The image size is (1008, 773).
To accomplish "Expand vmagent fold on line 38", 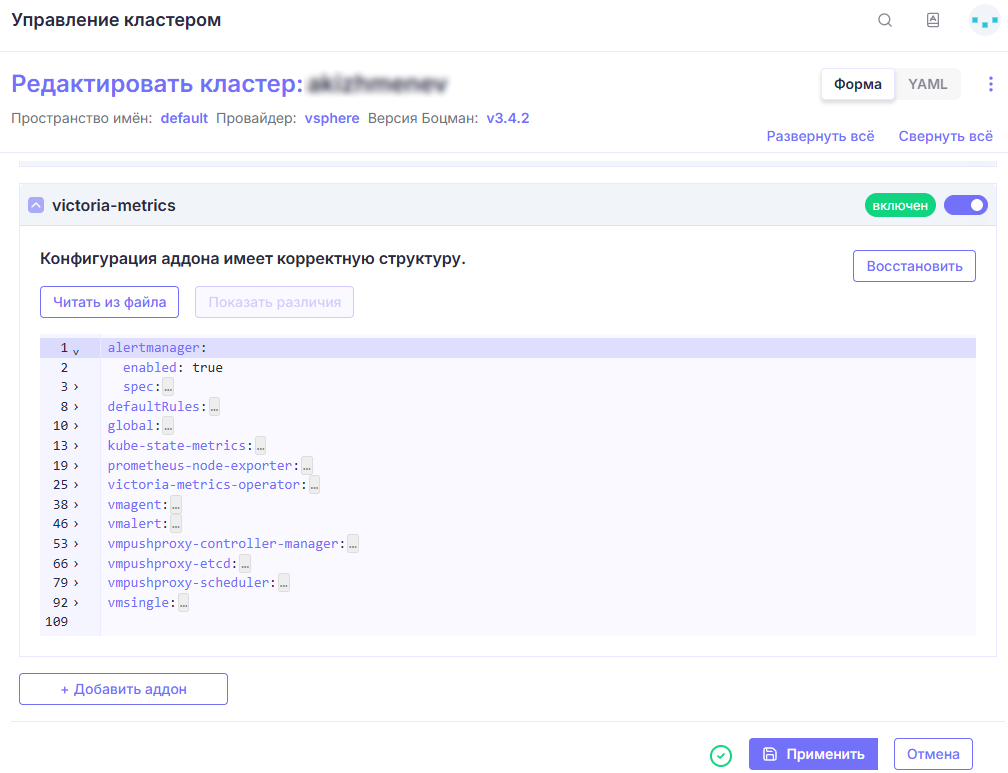I will coord(76,505).
